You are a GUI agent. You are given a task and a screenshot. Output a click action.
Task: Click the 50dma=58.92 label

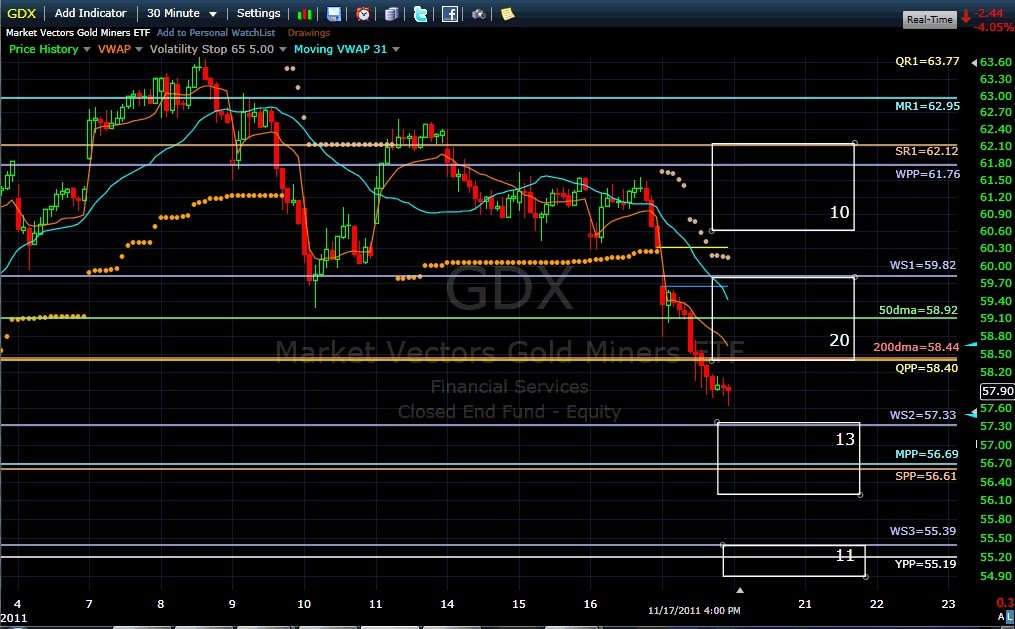(x=918, y=311)
